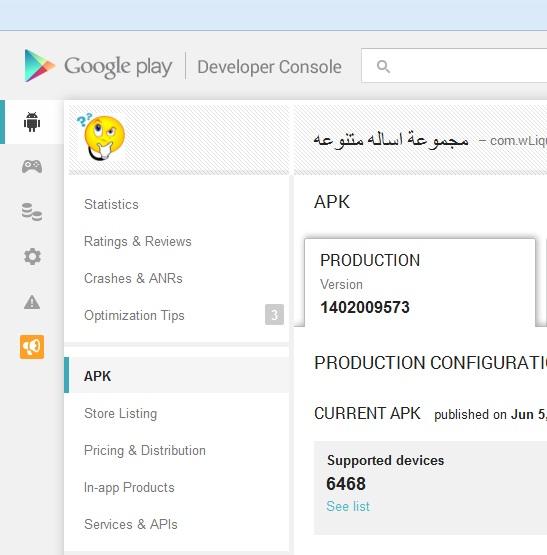Focus the Developer Console search box
This screenshot has height=555, width=547.
[x=454, y=66]
